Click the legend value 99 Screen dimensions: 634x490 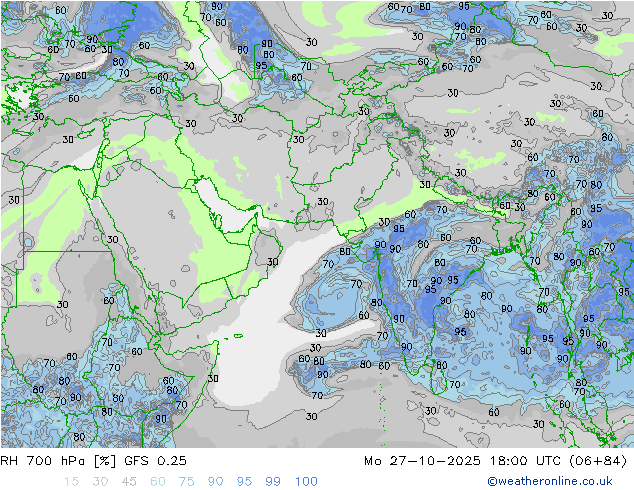[273, 482]
